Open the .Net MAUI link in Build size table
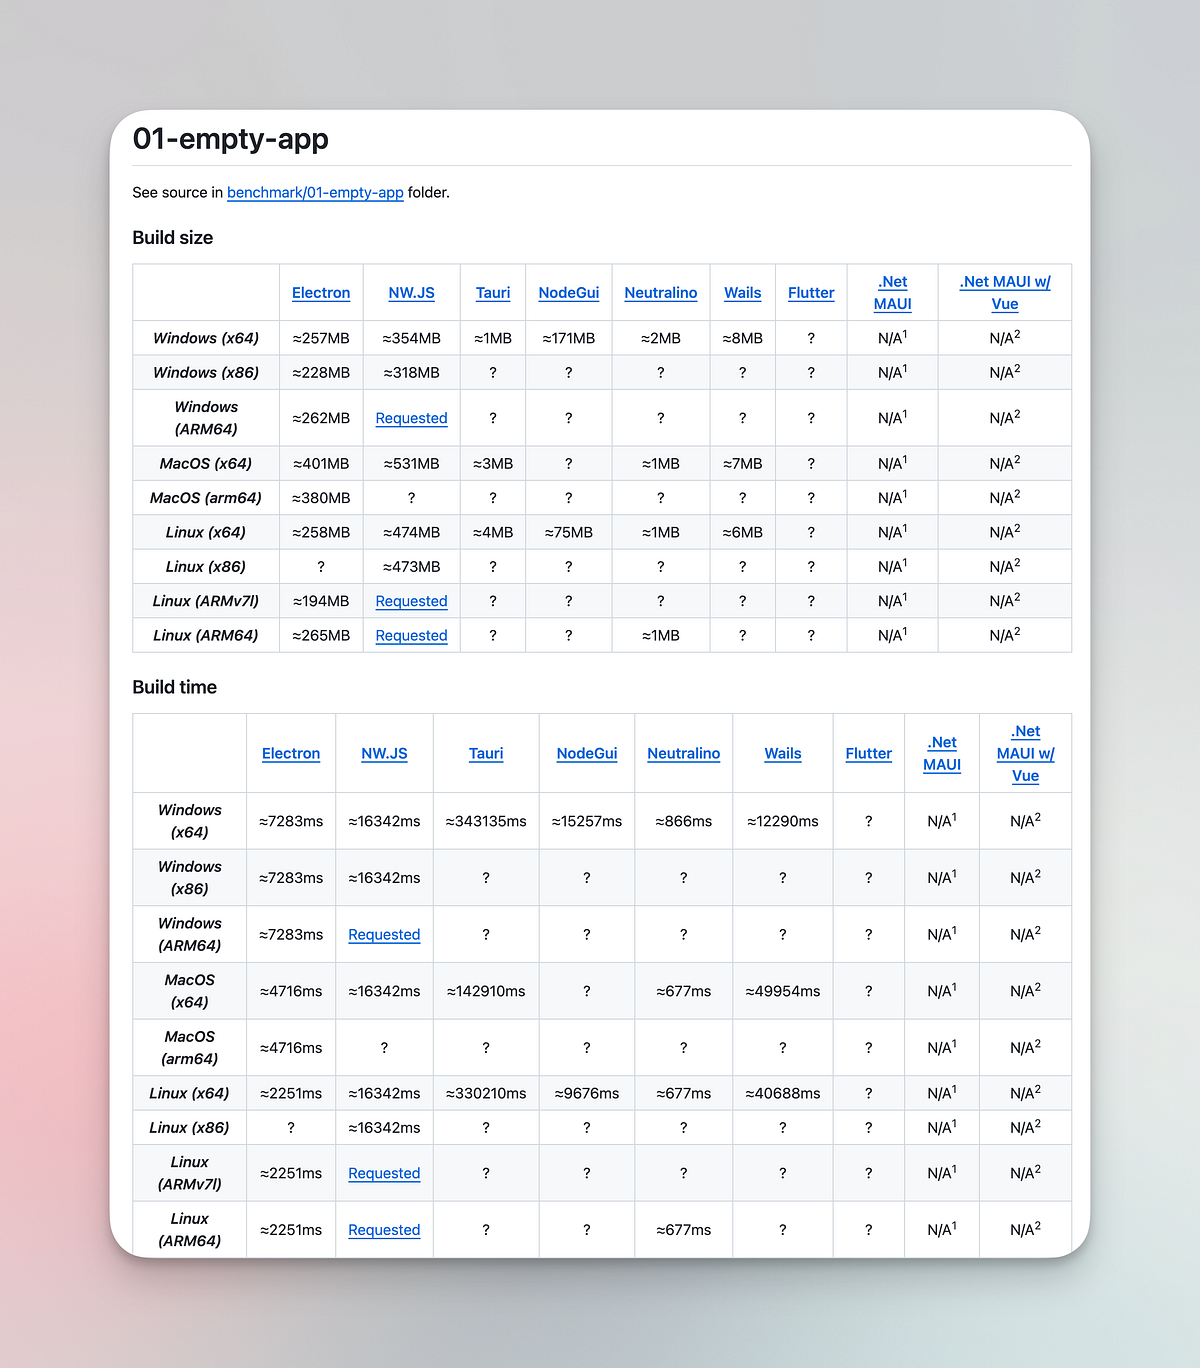Screen dimensions: 1200x1368 892,292
